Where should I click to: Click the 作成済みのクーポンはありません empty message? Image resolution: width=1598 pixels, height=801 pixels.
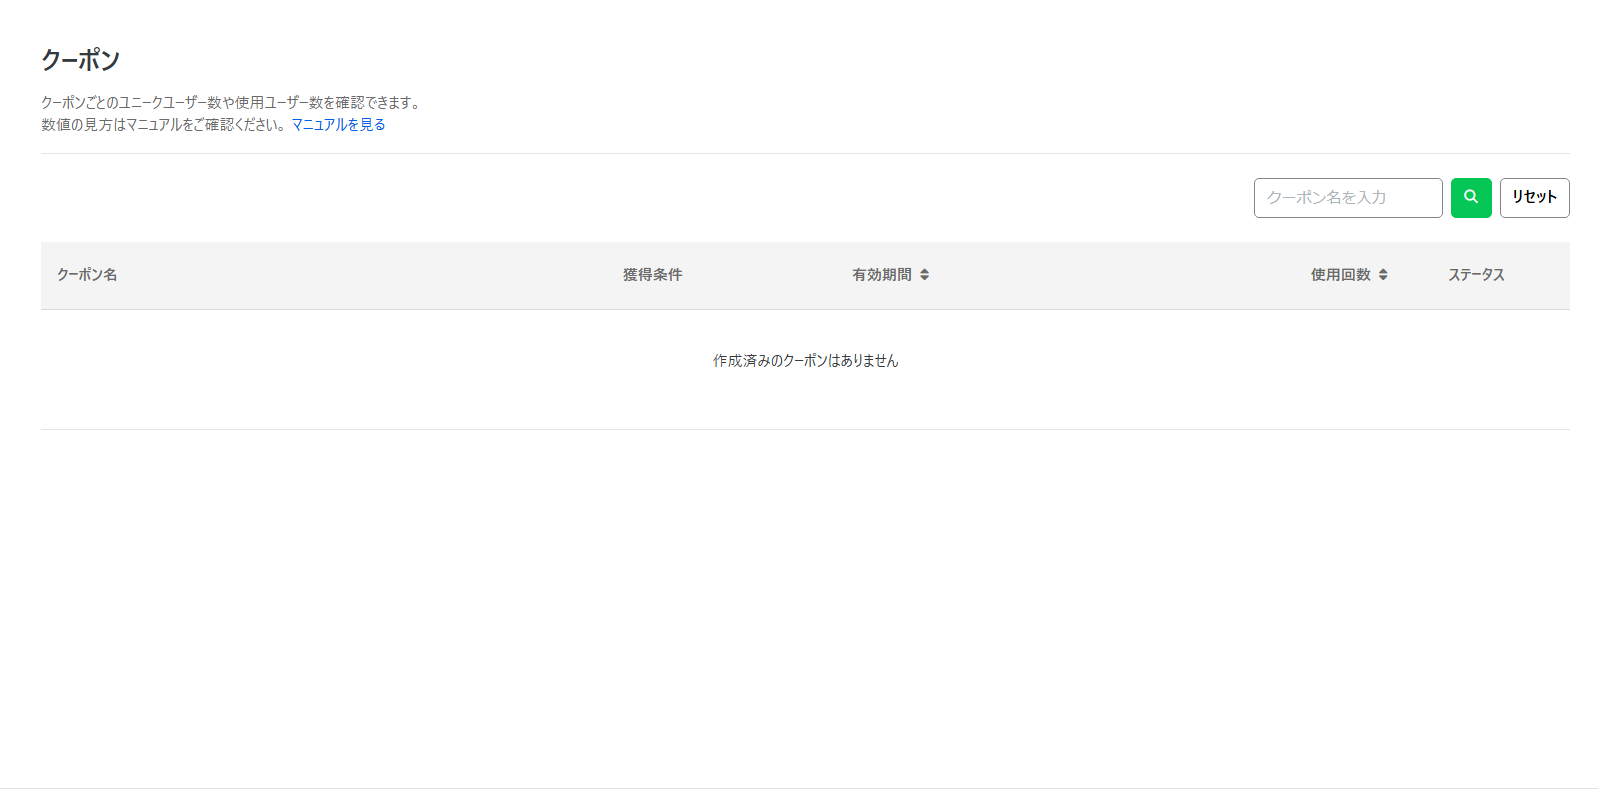[805, 361]
